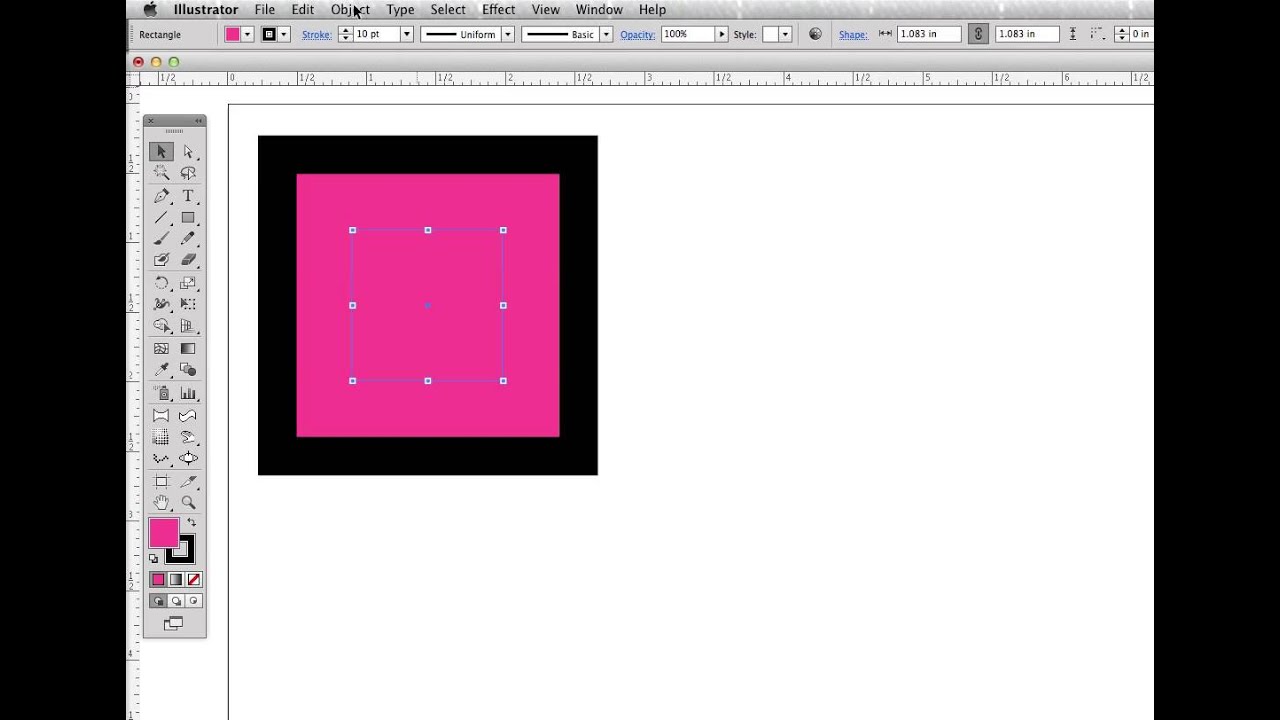This screenshot has width=1280, height=720.
Task: Open stroke weight dropdown next to 10 pt
Action: pyautogui.click(x=406, y=34)
